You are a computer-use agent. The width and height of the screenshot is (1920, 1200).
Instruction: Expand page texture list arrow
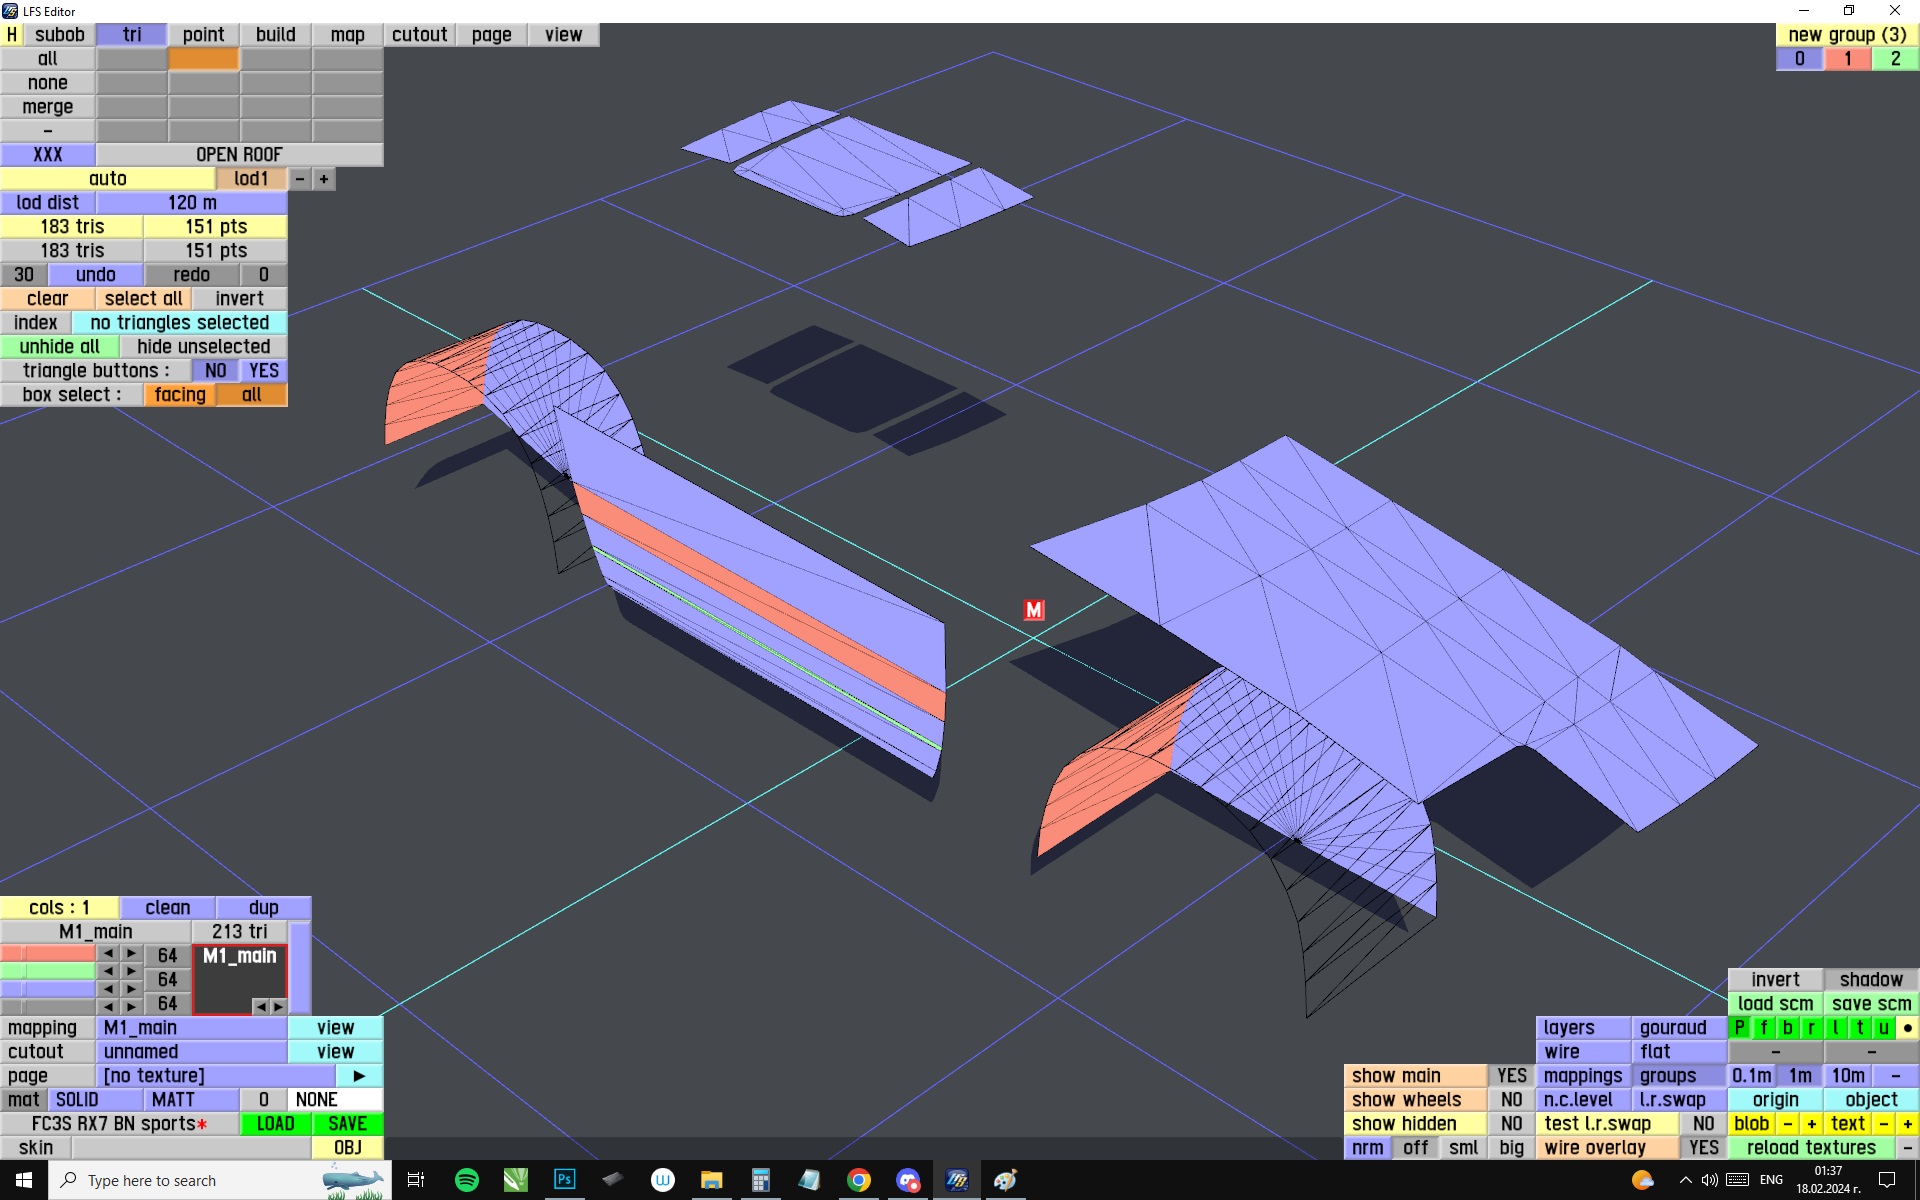(x=359, y=1076)
